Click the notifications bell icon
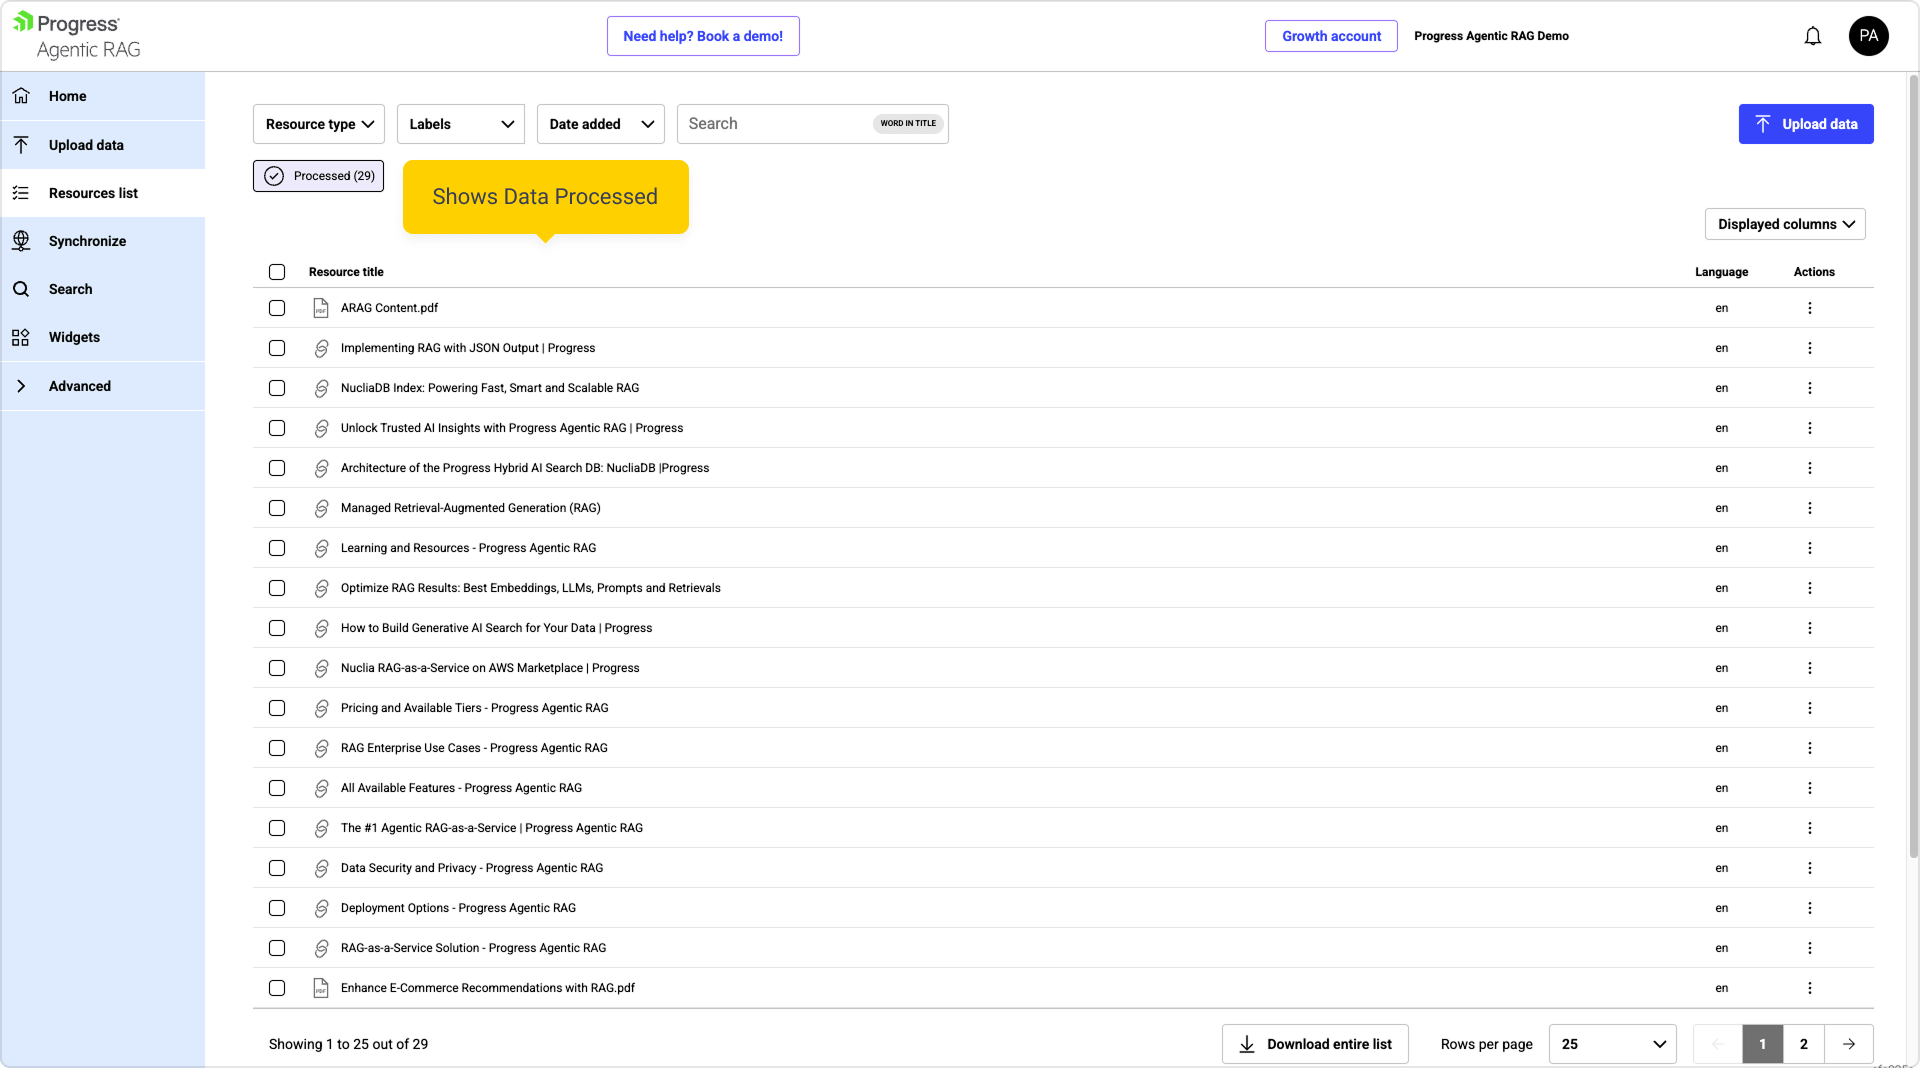 [x=1812, y=36]
